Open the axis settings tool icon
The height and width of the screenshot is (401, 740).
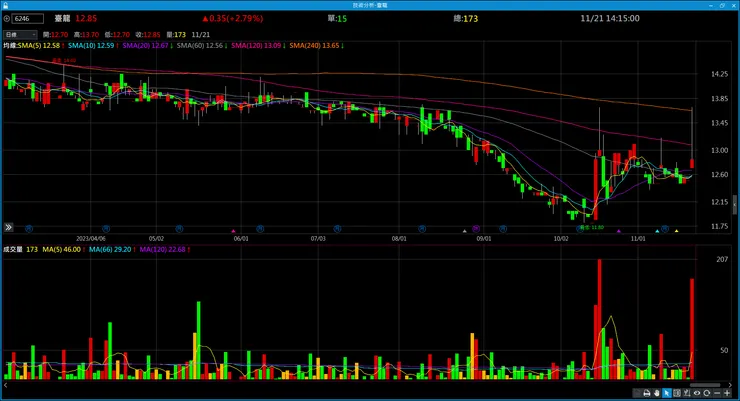[687, 393]
